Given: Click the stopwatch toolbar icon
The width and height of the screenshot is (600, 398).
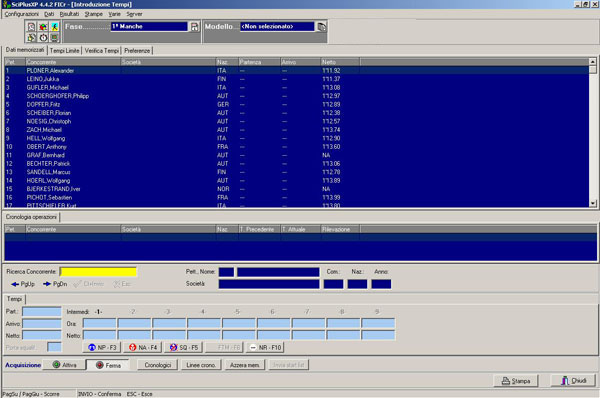Looking at the screenshot, I should coord(43,38).
